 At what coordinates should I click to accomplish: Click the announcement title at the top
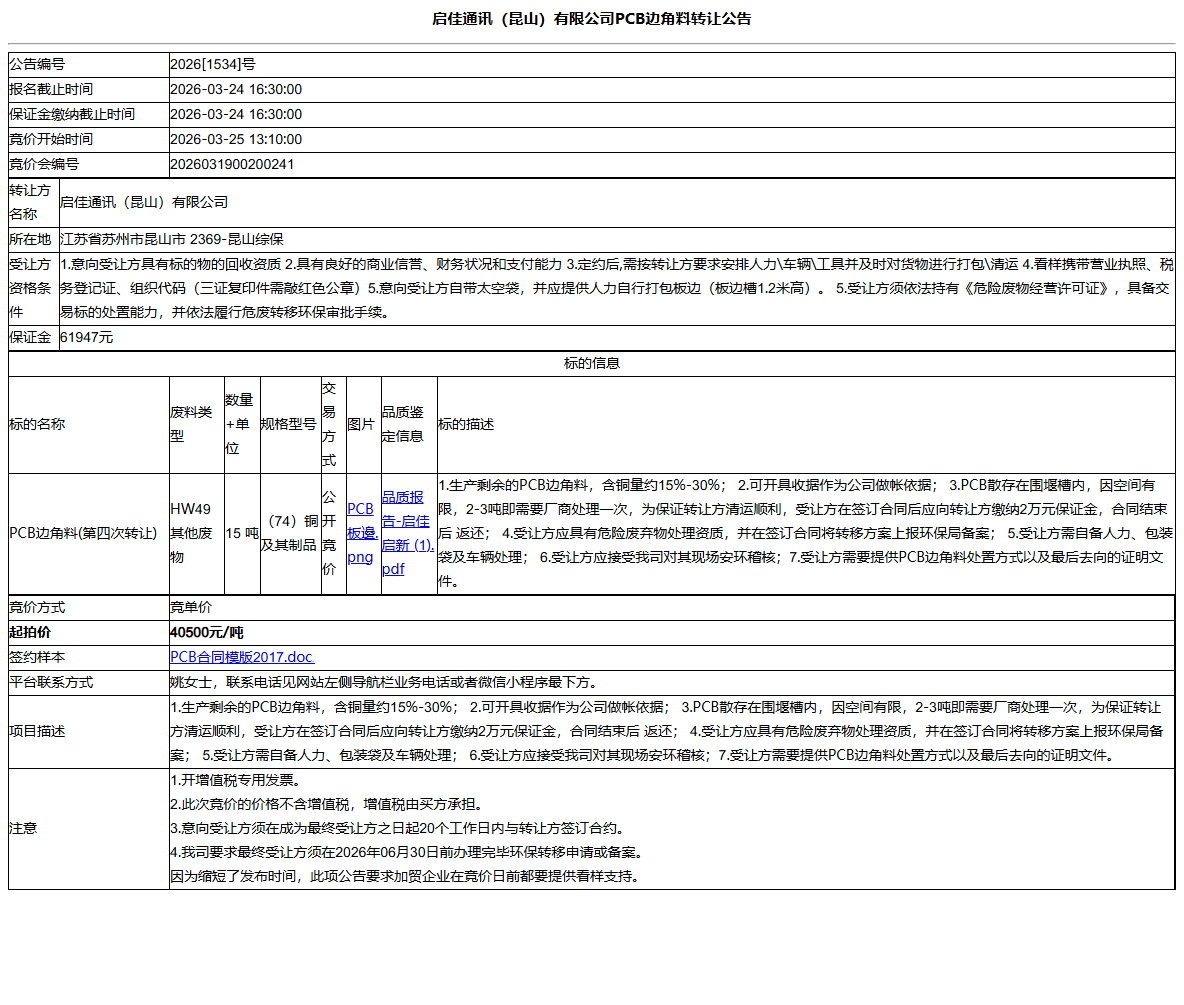tap(592, 17)
